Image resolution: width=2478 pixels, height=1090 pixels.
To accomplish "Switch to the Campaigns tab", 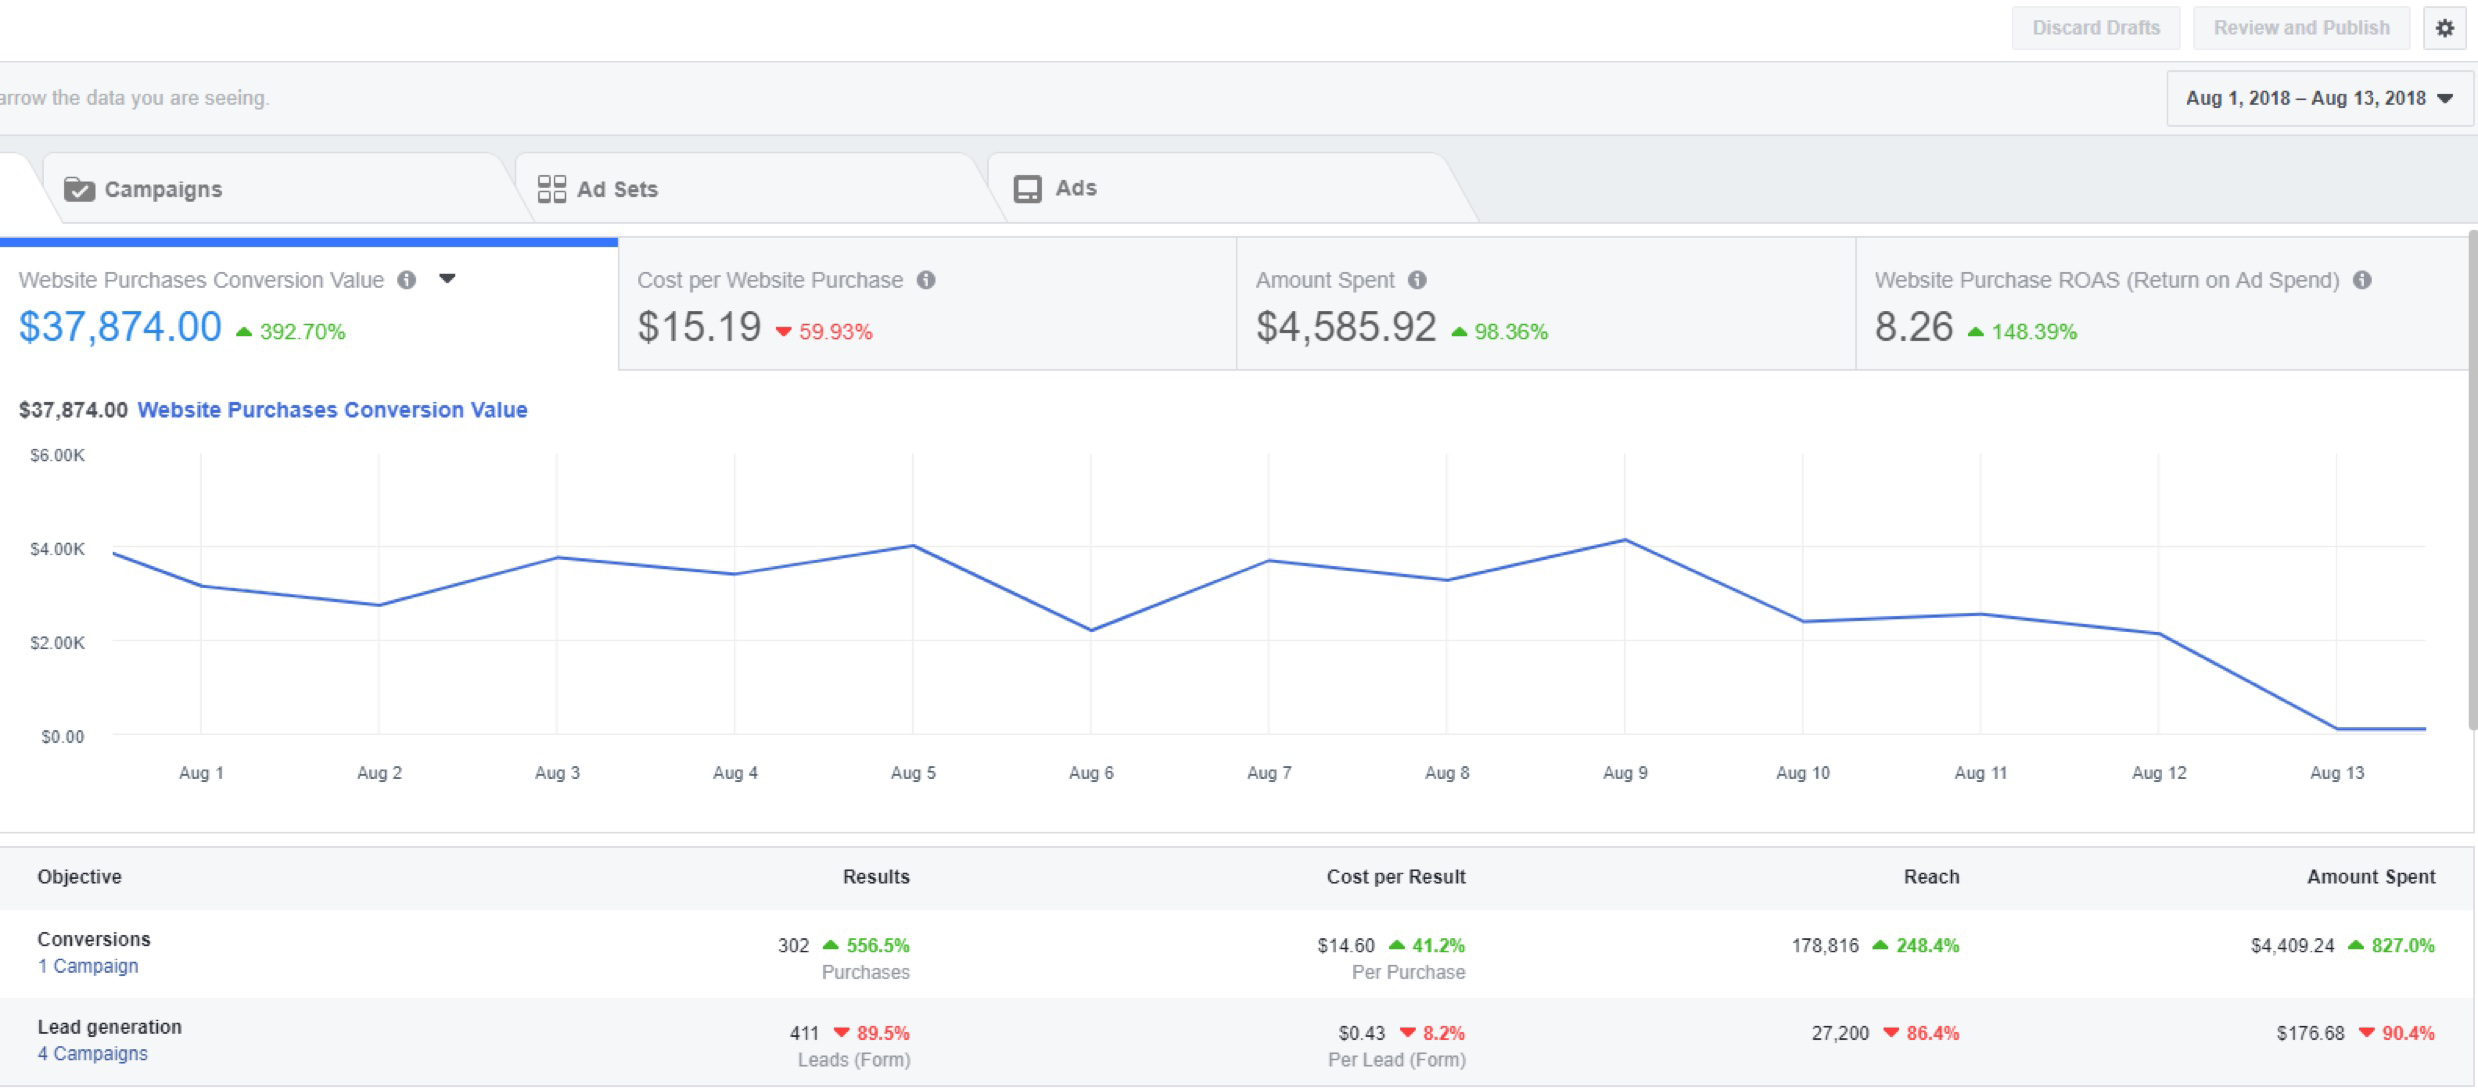I will click(280, 189).
